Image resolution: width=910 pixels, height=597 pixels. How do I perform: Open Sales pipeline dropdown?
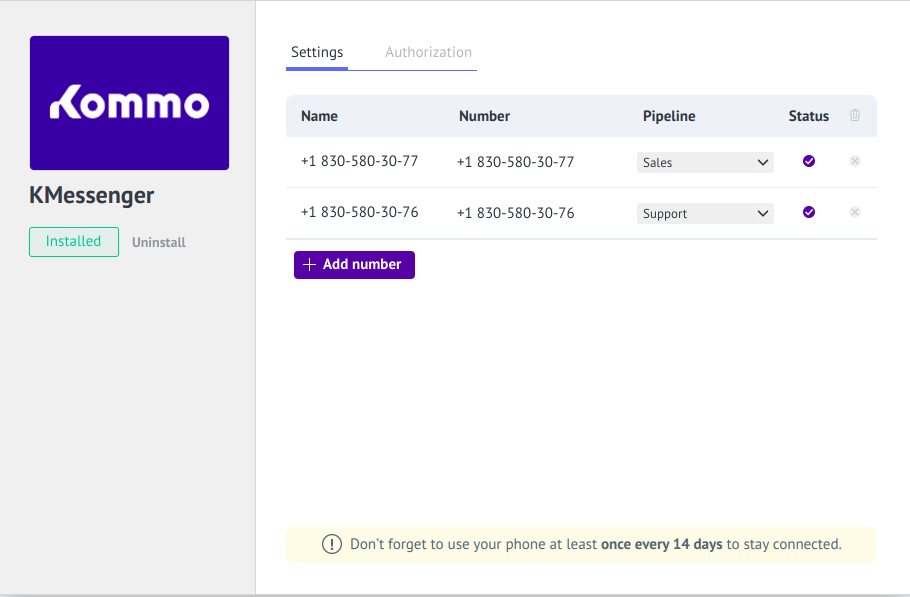pos(705,162)
